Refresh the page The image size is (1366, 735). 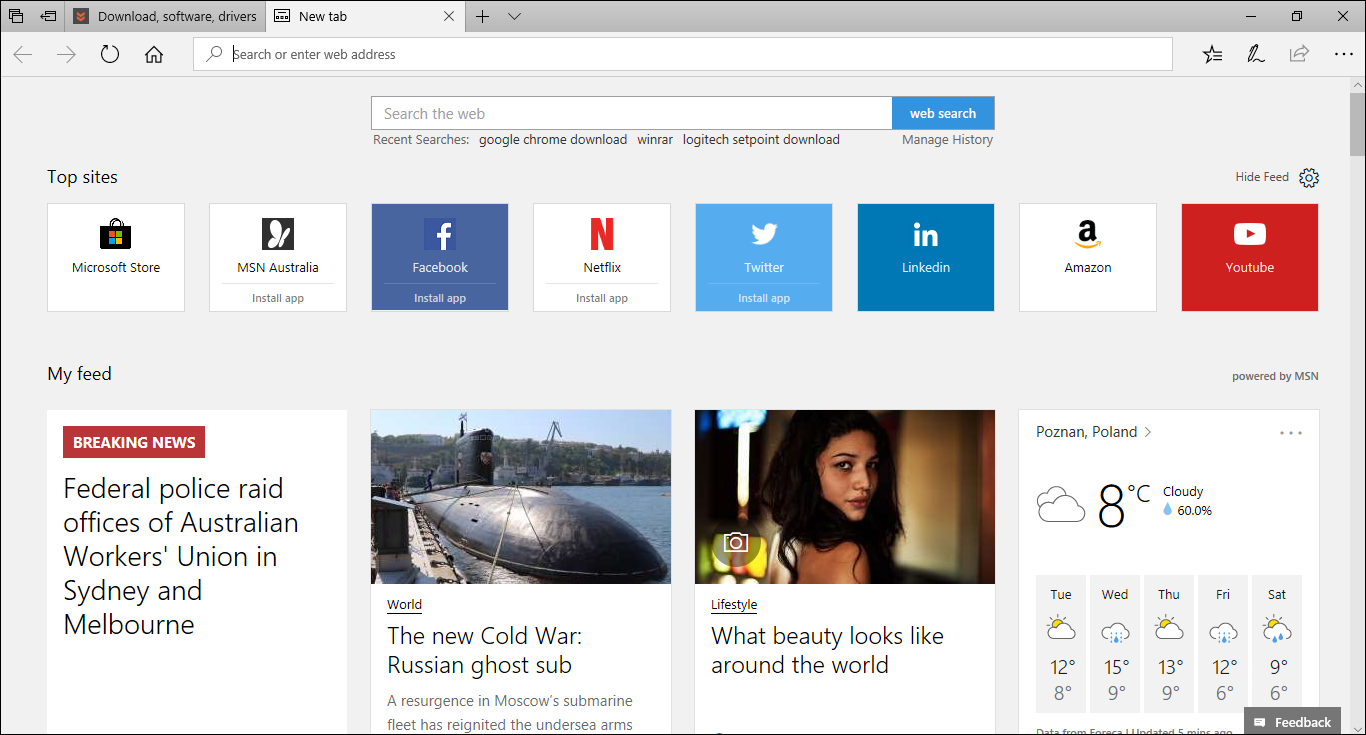110,55
